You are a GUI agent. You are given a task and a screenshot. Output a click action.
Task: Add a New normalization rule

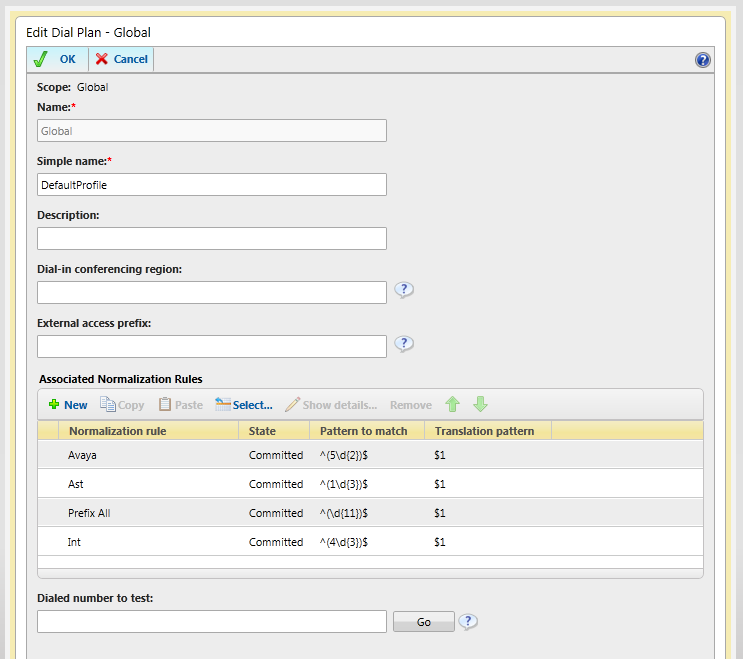[x=68, y=405]
